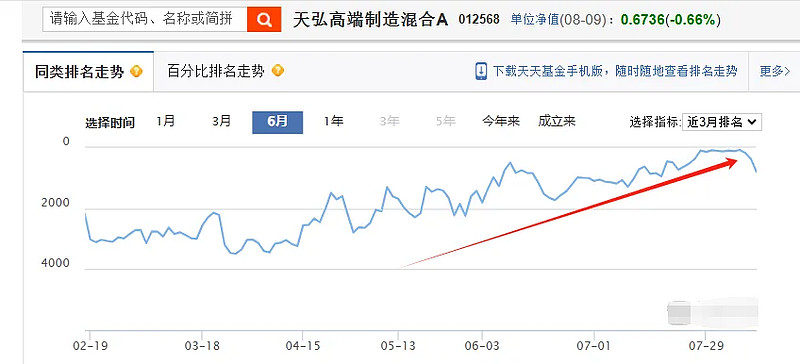
Task: Select the 3月 time range
Action: 222,122
